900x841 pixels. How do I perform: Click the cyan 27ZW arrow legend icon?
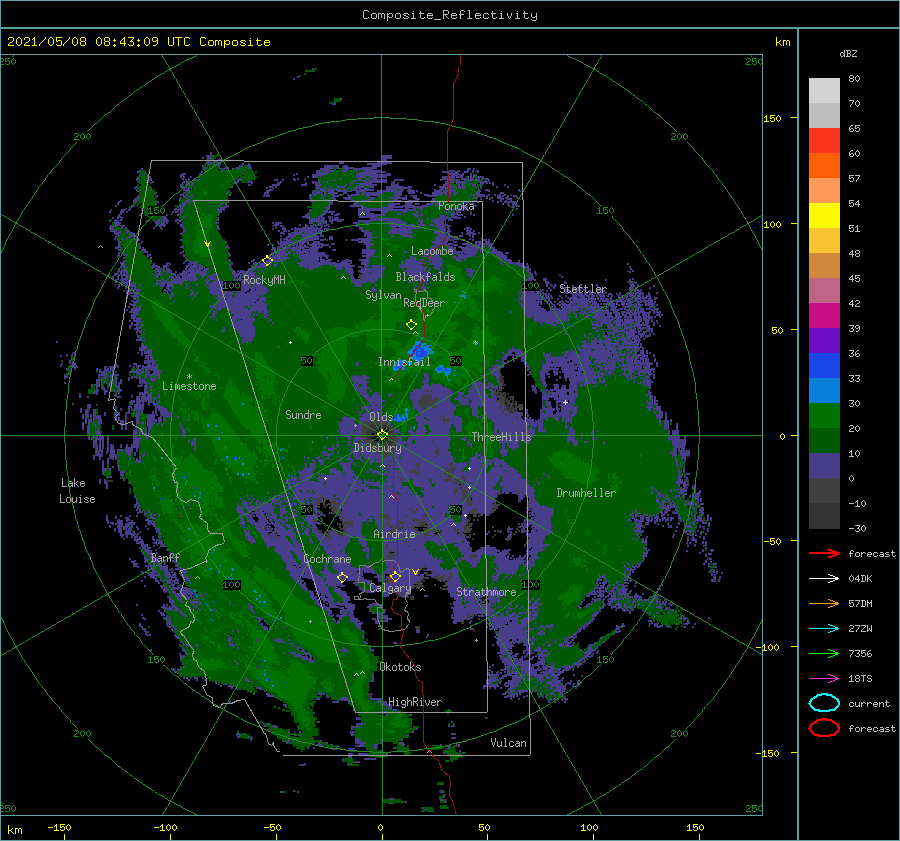(x=824, y=629)
